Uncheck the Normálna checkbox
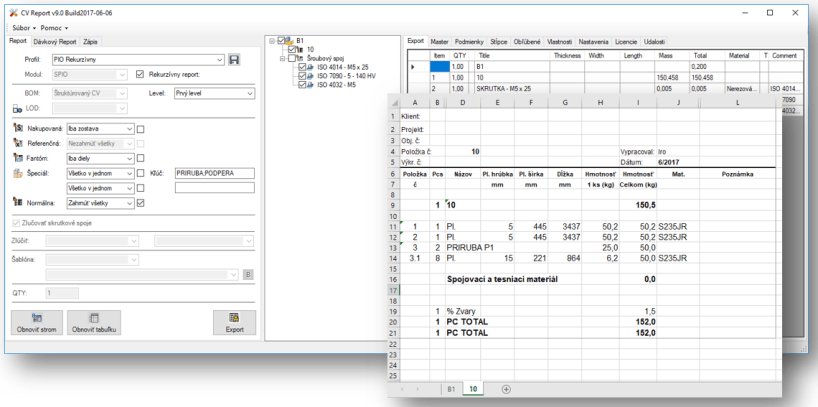Screen dimensions: 818x407 click(141, 203)
